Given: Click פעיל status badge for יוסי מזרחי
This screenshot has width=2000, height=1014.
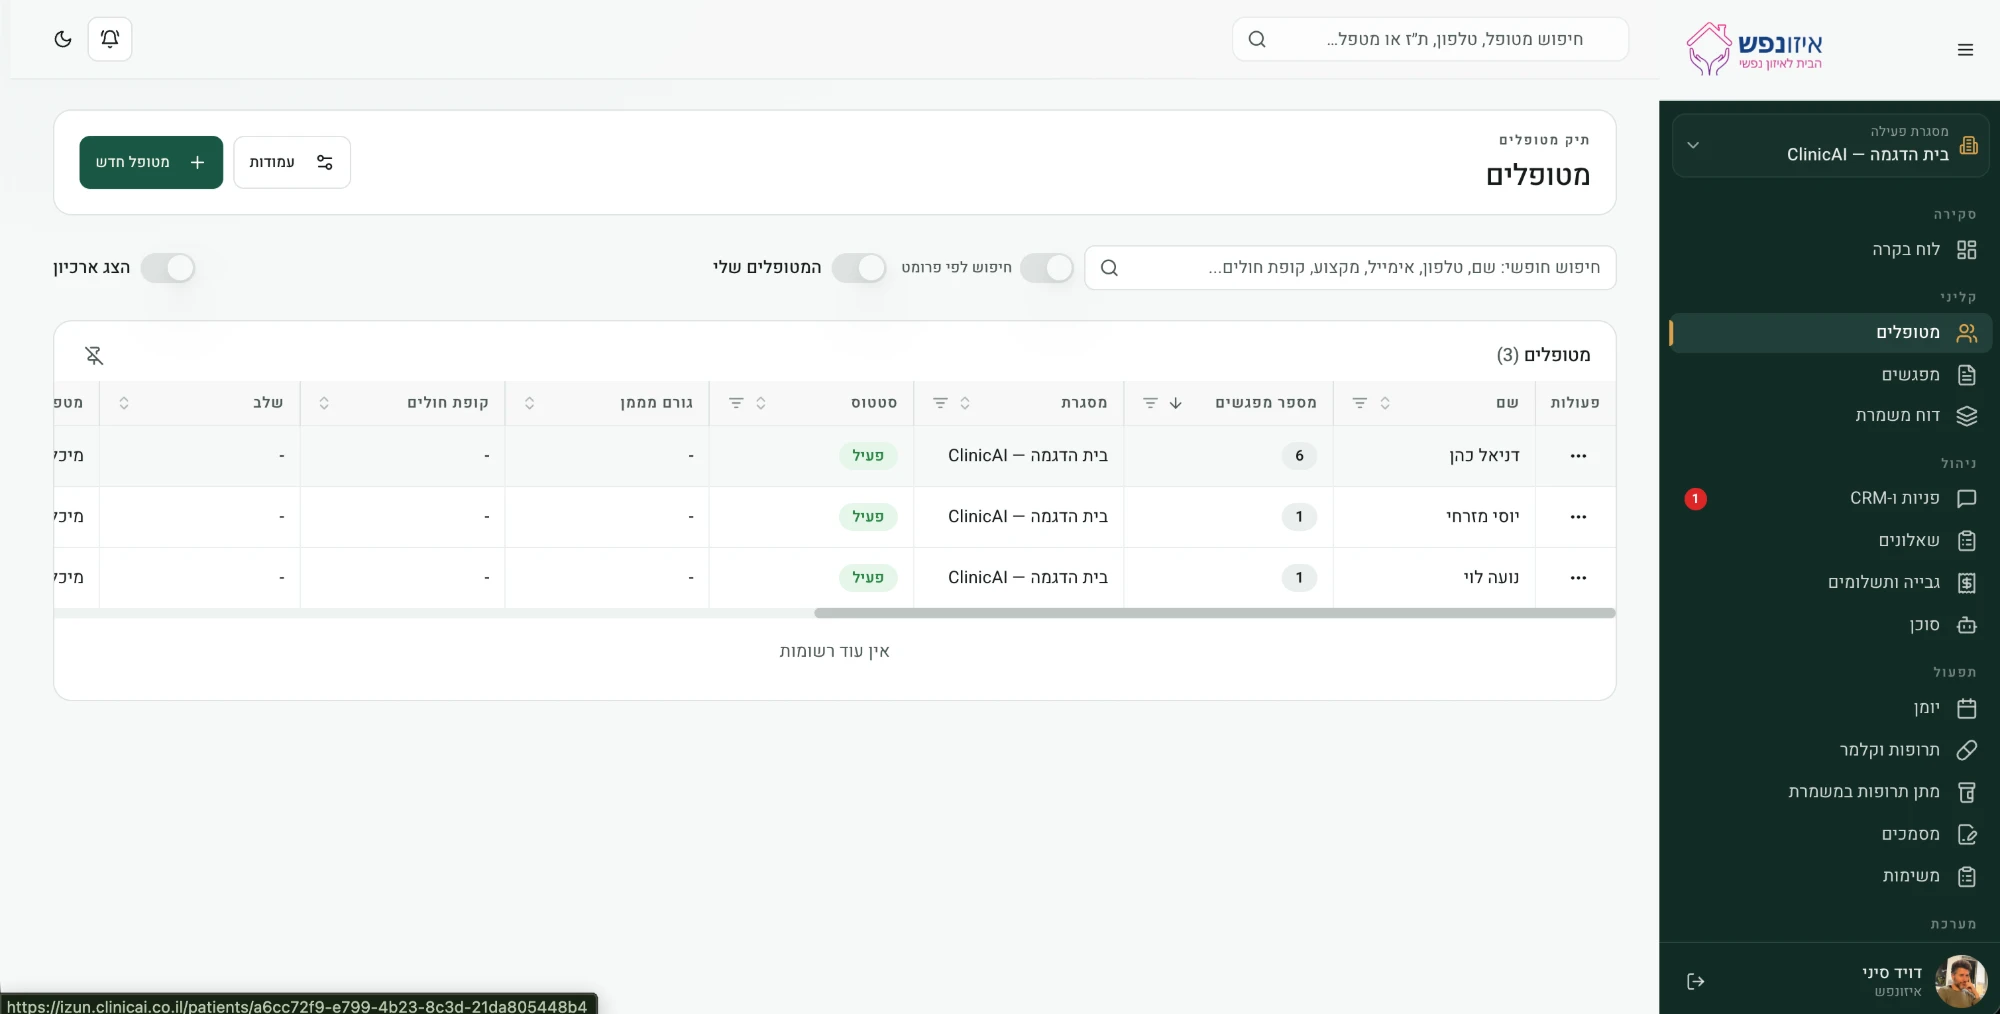Looking at the screenshot, I should 868,517.
